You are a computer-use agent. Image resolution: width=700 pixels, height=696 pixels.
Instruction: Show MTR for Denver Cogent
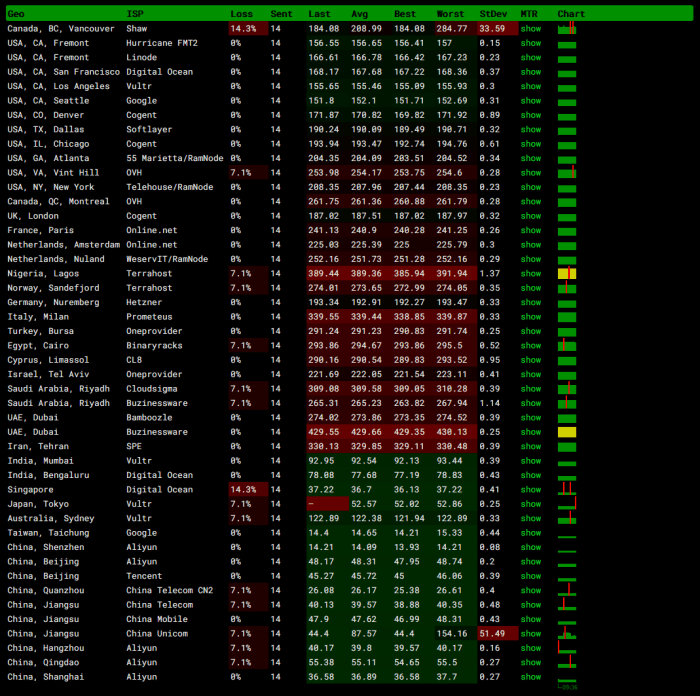coord(531,115)
